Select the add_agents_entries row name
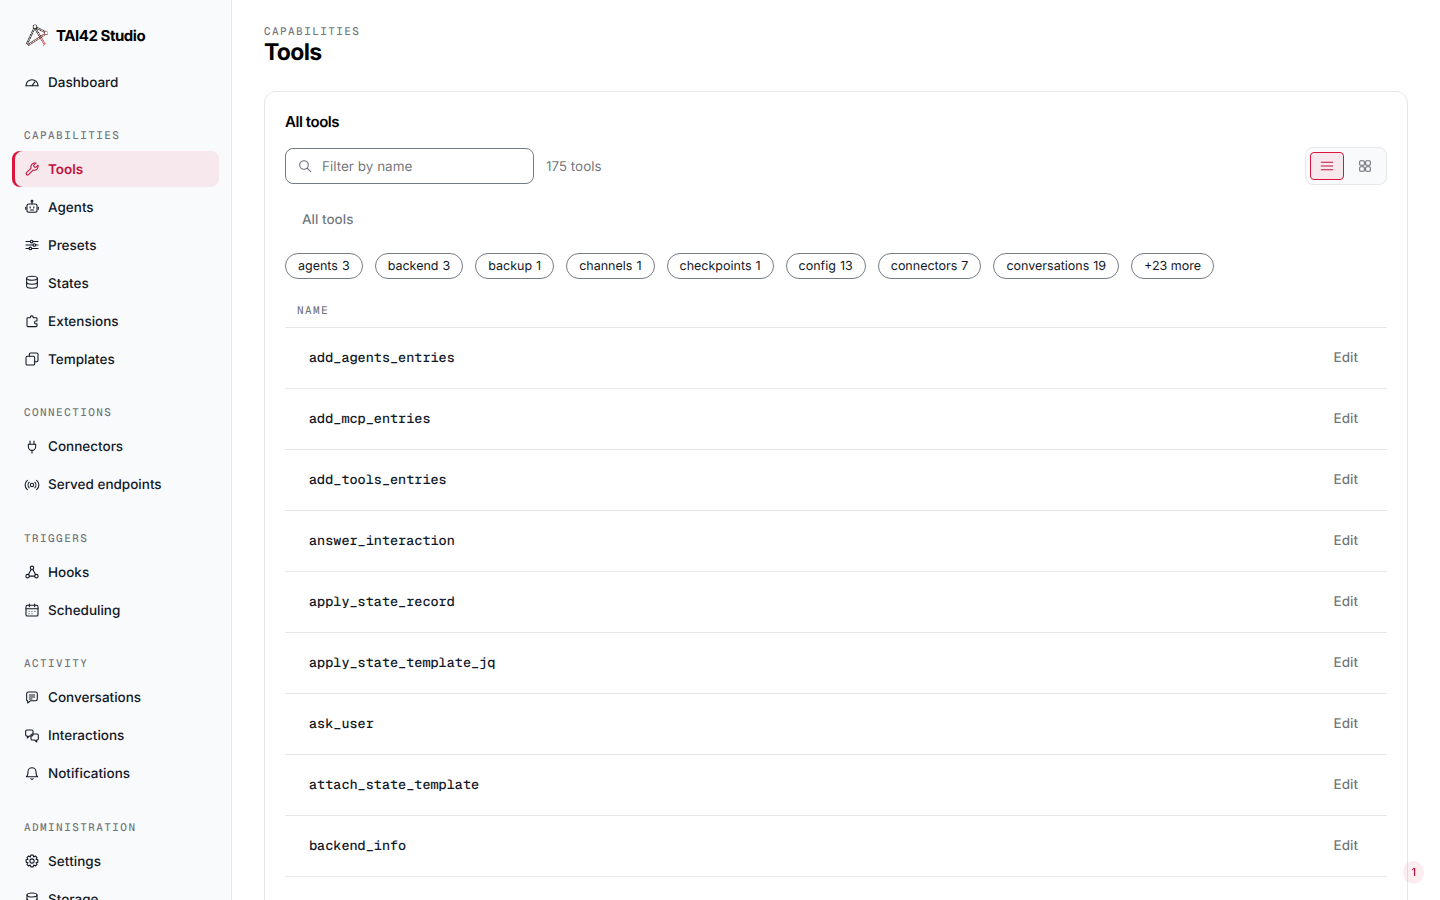1440x900 pixels. [x=381, y=358]
